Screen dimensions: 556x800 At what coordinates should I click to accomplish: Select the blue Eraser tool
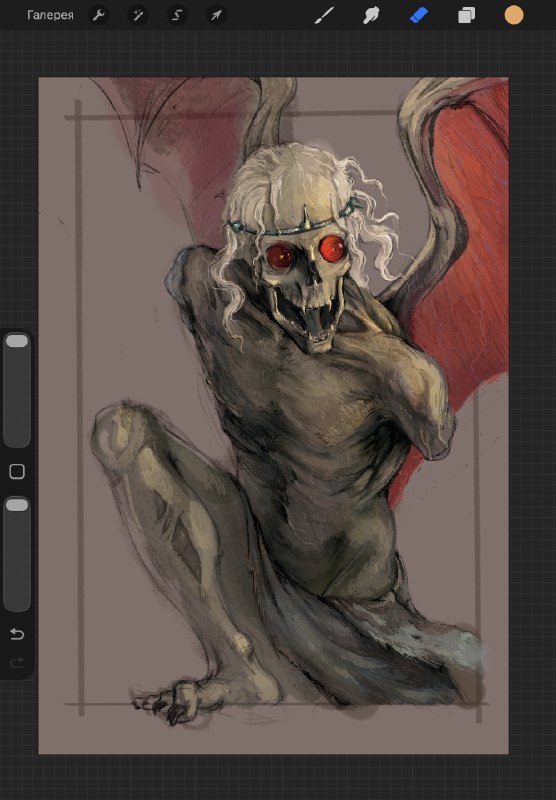(419, 15)
